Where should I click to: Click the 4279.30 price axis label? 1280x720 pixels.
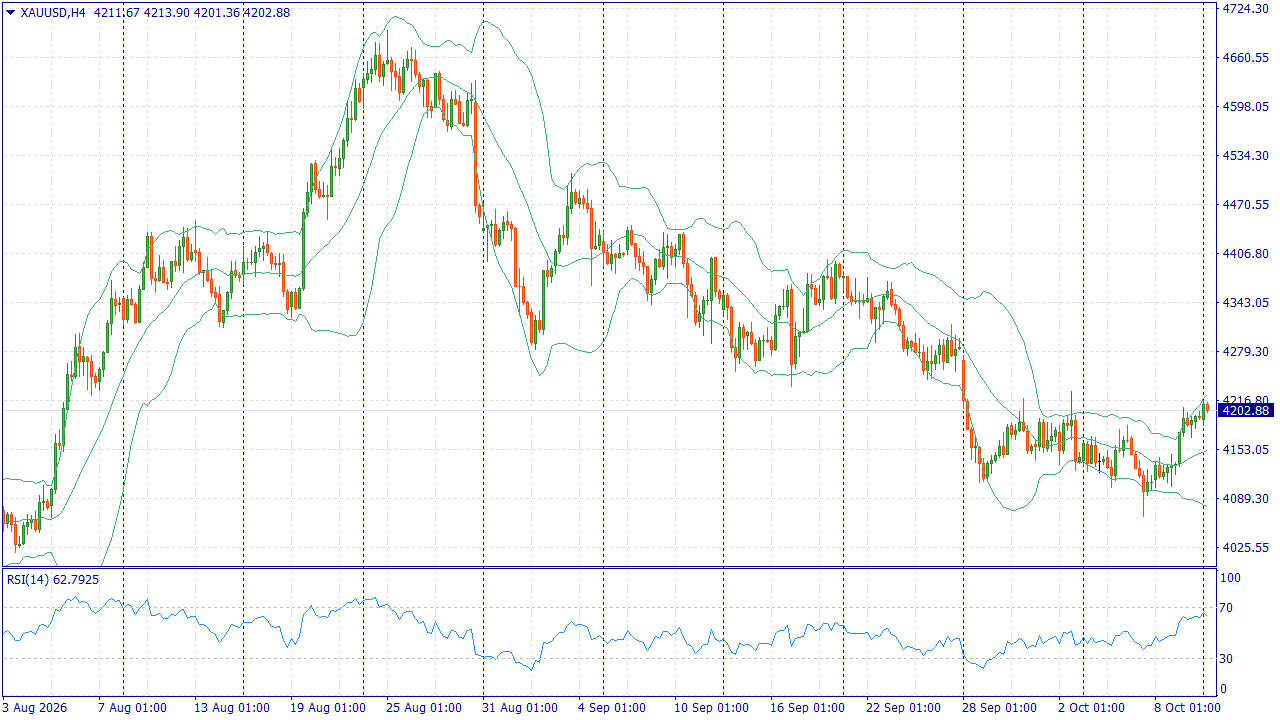point(1245,351)
